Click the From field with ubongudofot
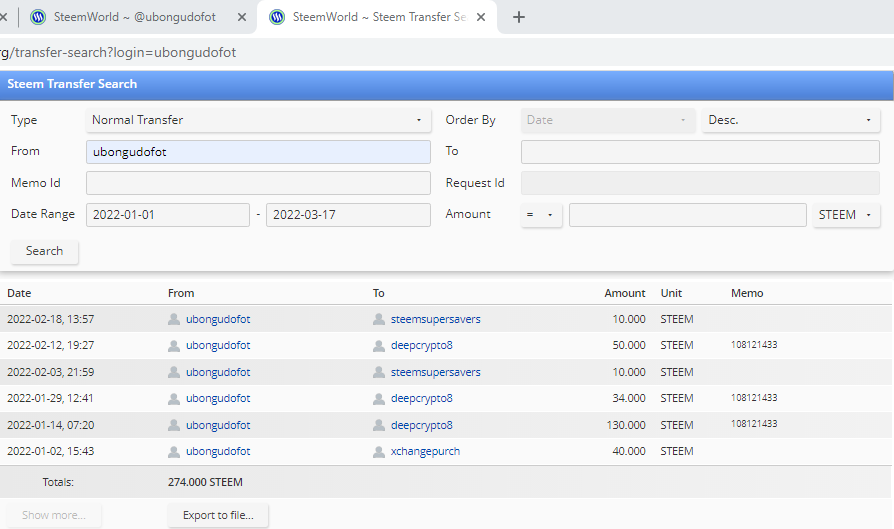894x529 pixels. pos(258,152)
